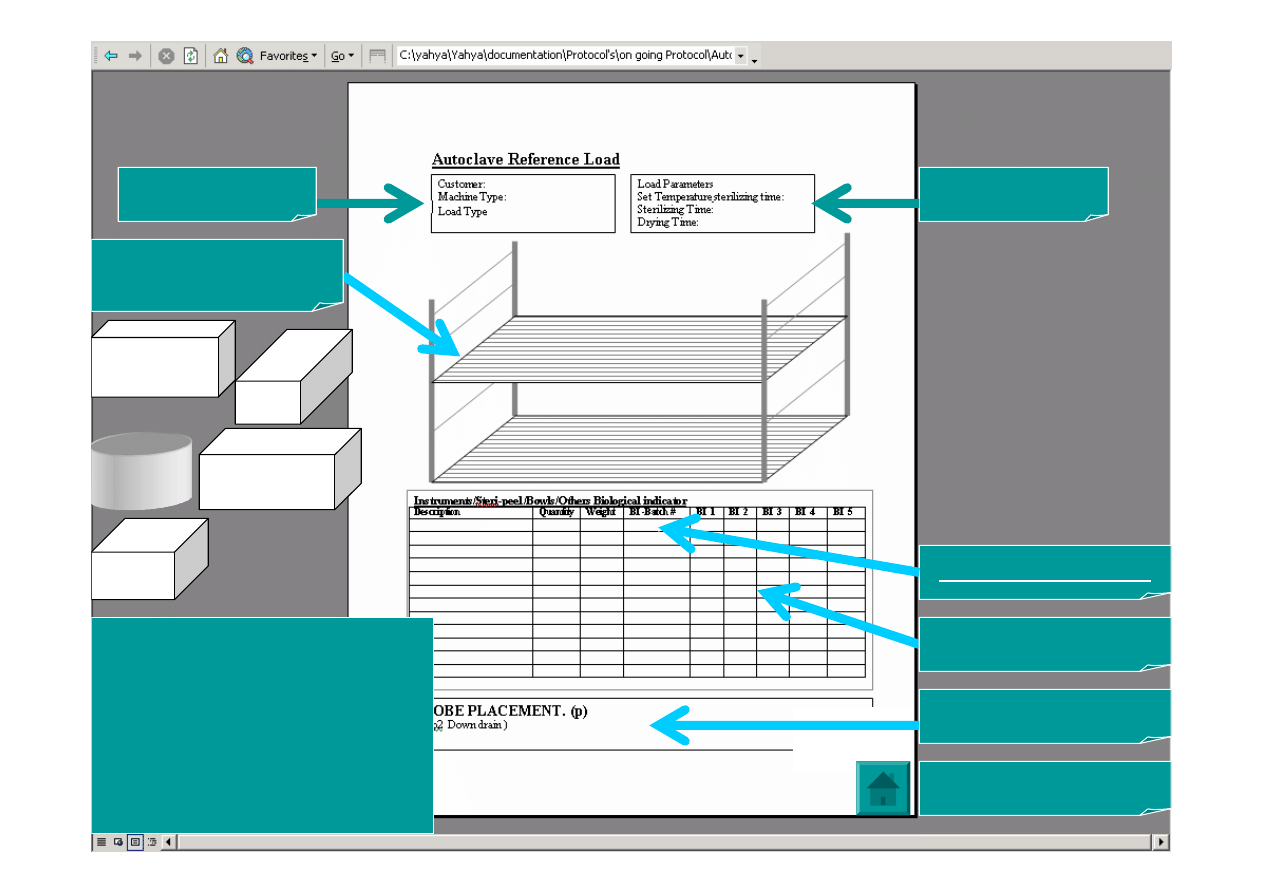Switch to Normal view
The image size is (1263, 893).
(x=101, y=842)
